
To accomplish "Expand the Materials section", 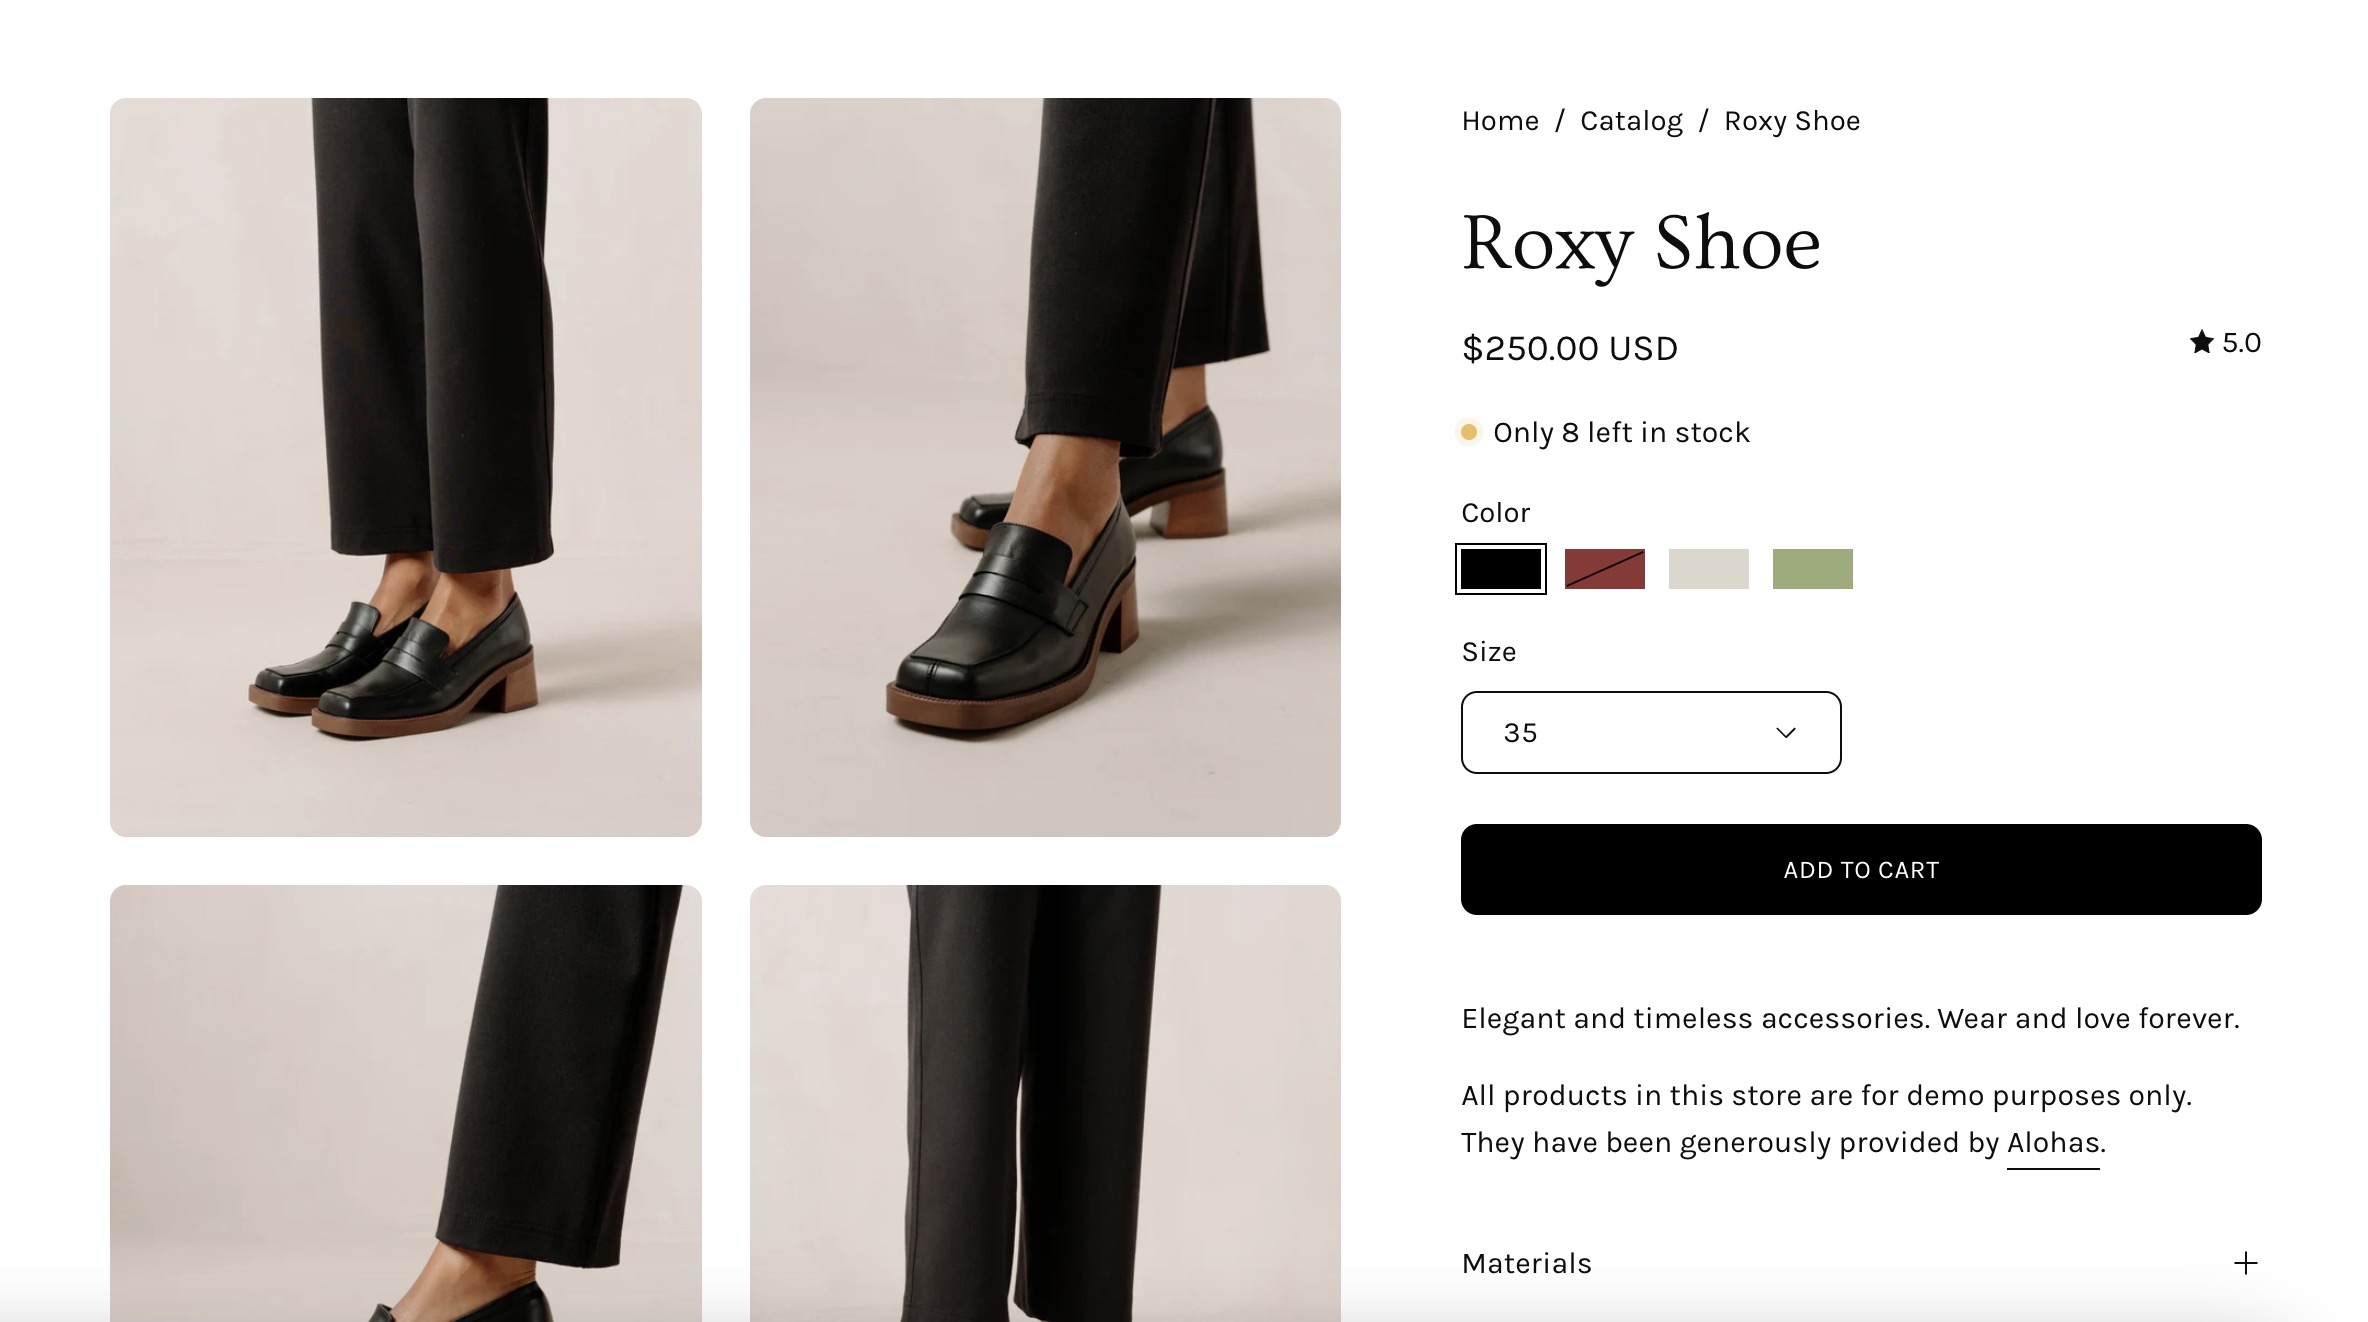I will pyautogui.click(x=1527, y=1263).
